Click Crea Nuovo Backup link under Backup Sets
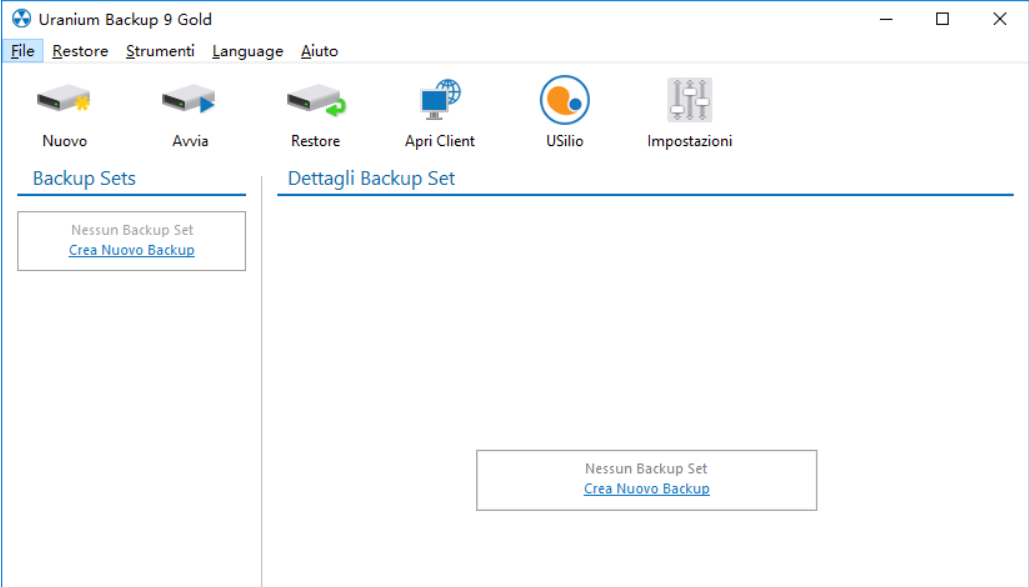Screen dimensions: 1029x587 [x=131, y=250]
